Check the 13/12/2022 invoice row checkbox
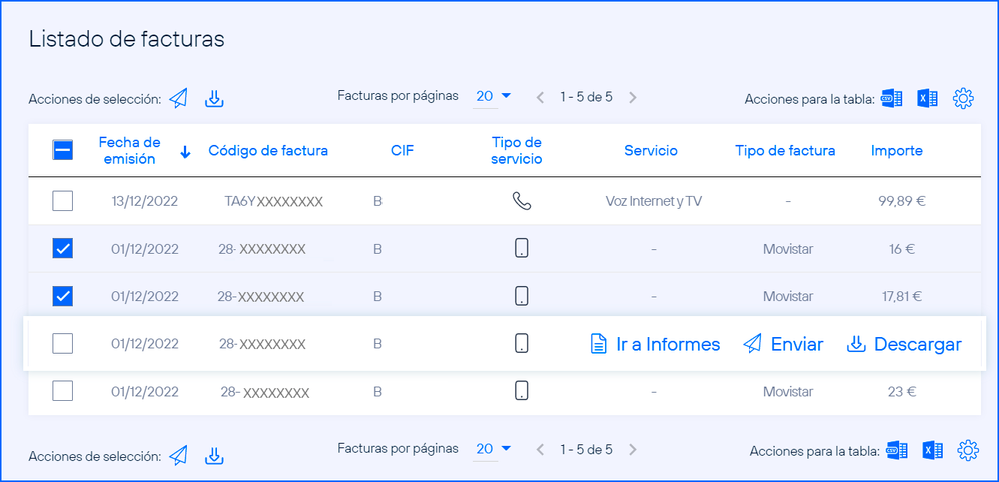The width and height of the screenshot is (999, 482). (62, 201)
